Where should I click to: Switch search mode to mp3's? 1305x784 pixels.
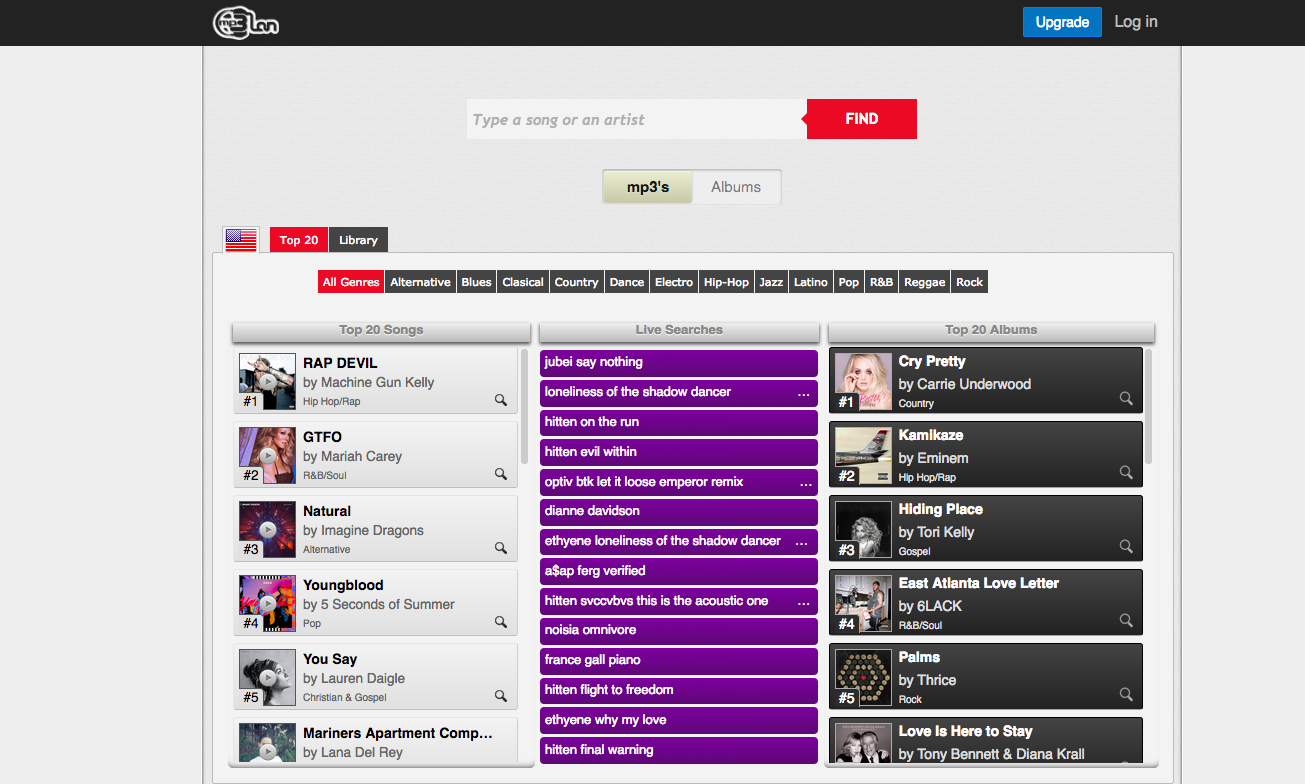tap(648, 187)
